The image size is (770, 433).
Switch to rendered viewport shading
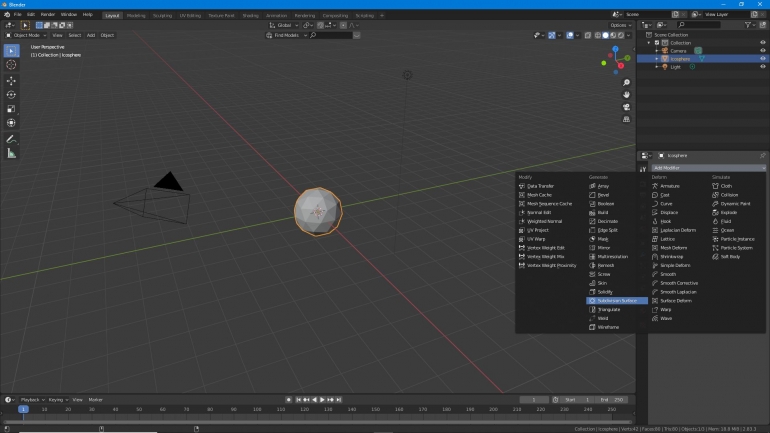click(621, 35)
